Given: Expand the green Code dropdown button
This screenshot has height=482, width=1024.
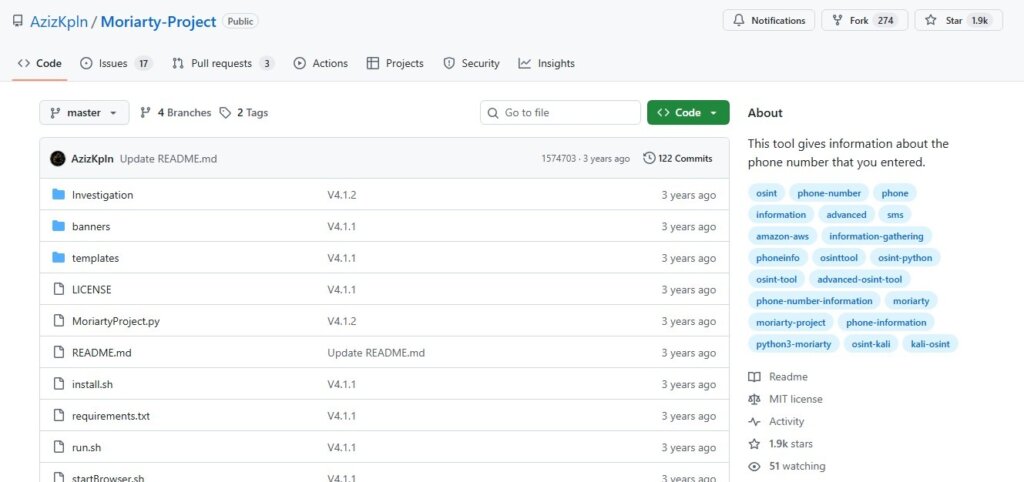Looking at the screenshot, I should click(688, 113).
